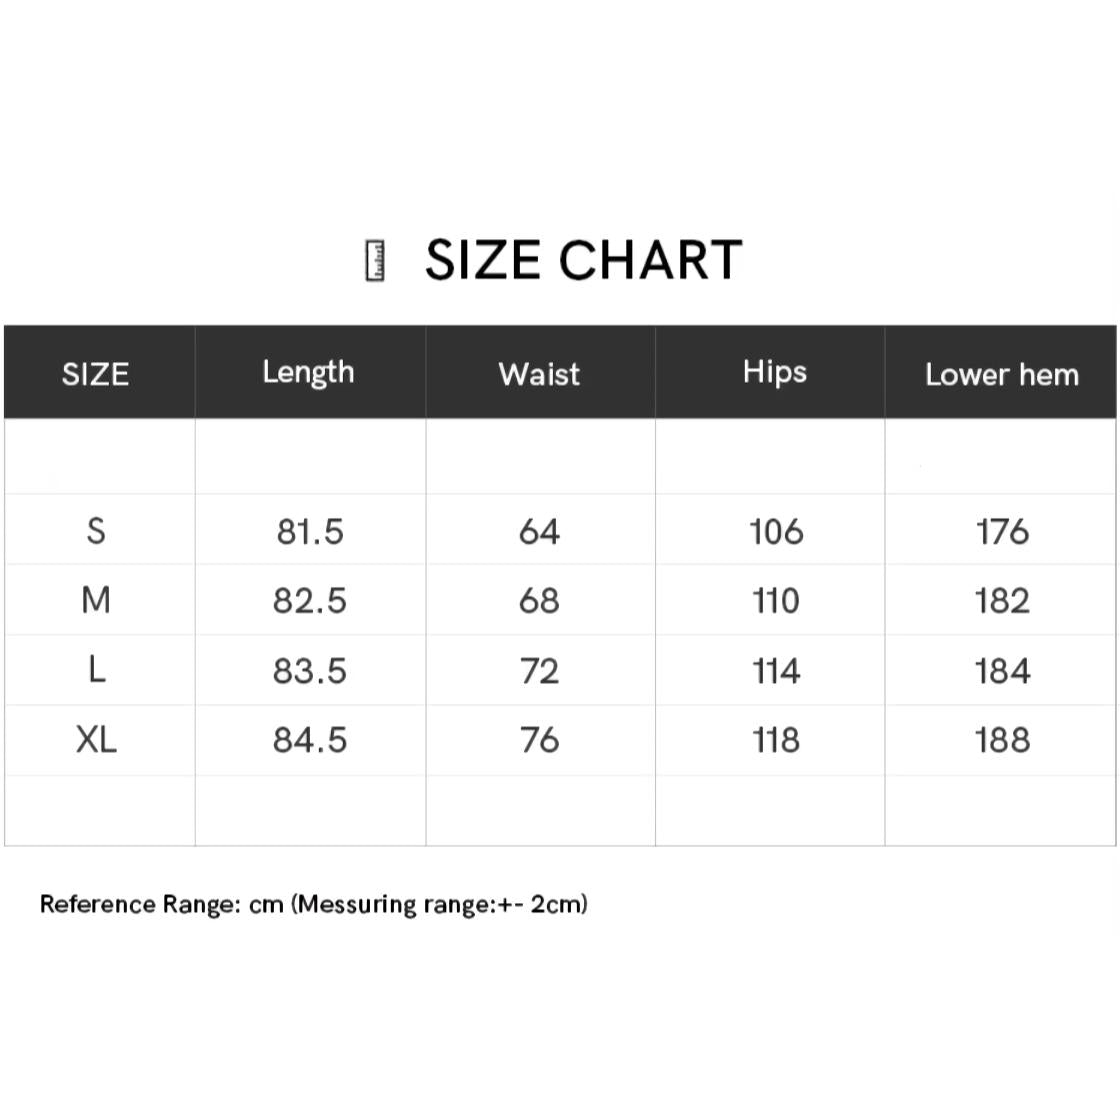Image resolution: width=1120 pixels, height=1120 pixels.
Task: Select the 84.5 length cell
Action: click(x=310, y=740)
